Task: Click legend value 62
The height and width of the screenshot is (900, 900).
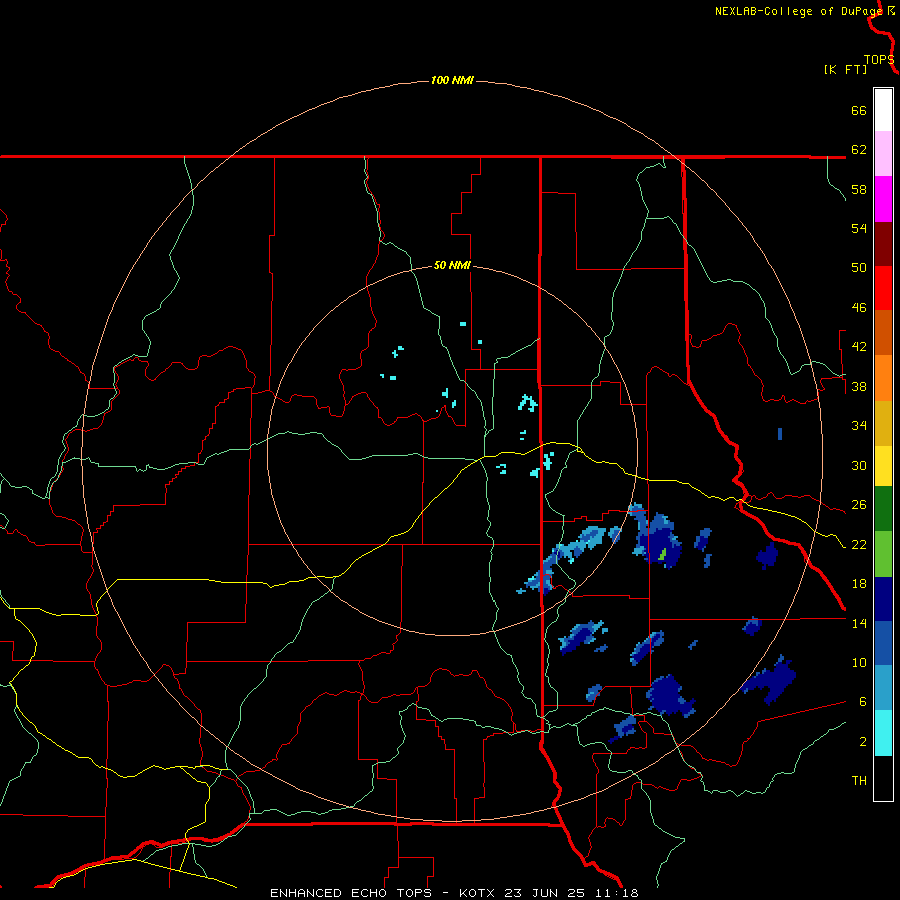Action: [859, 150]
